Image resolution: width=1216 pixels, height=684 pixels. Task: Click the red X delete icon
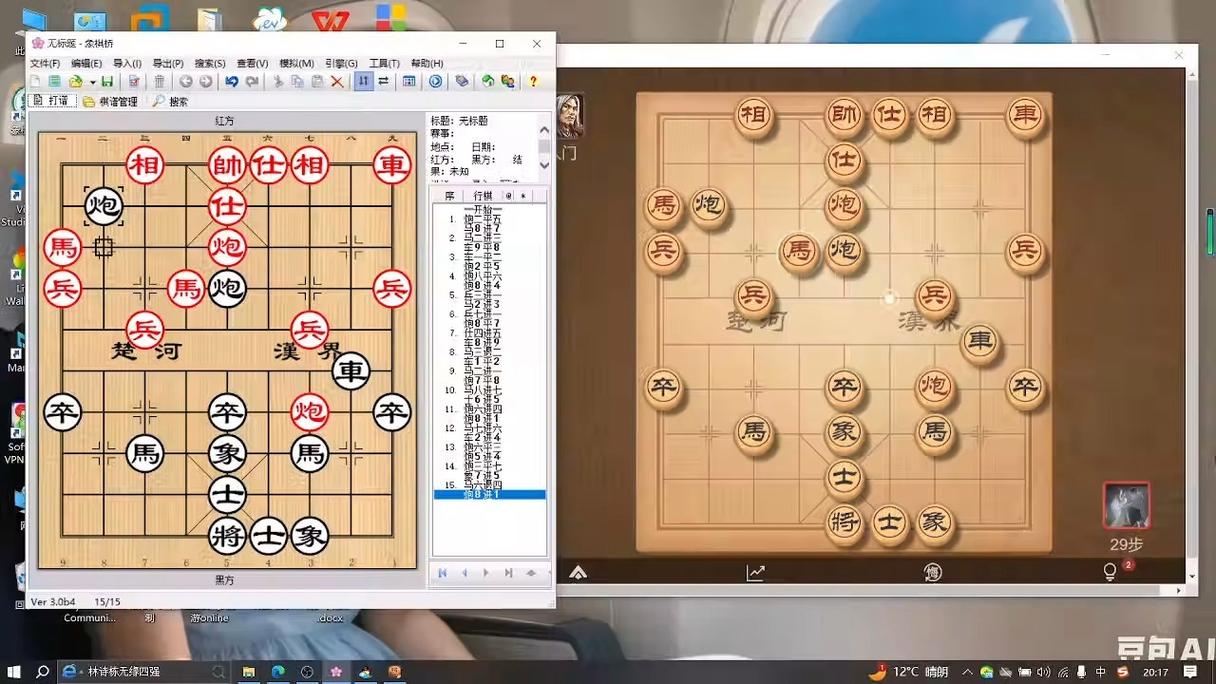[x=337, y=81]
